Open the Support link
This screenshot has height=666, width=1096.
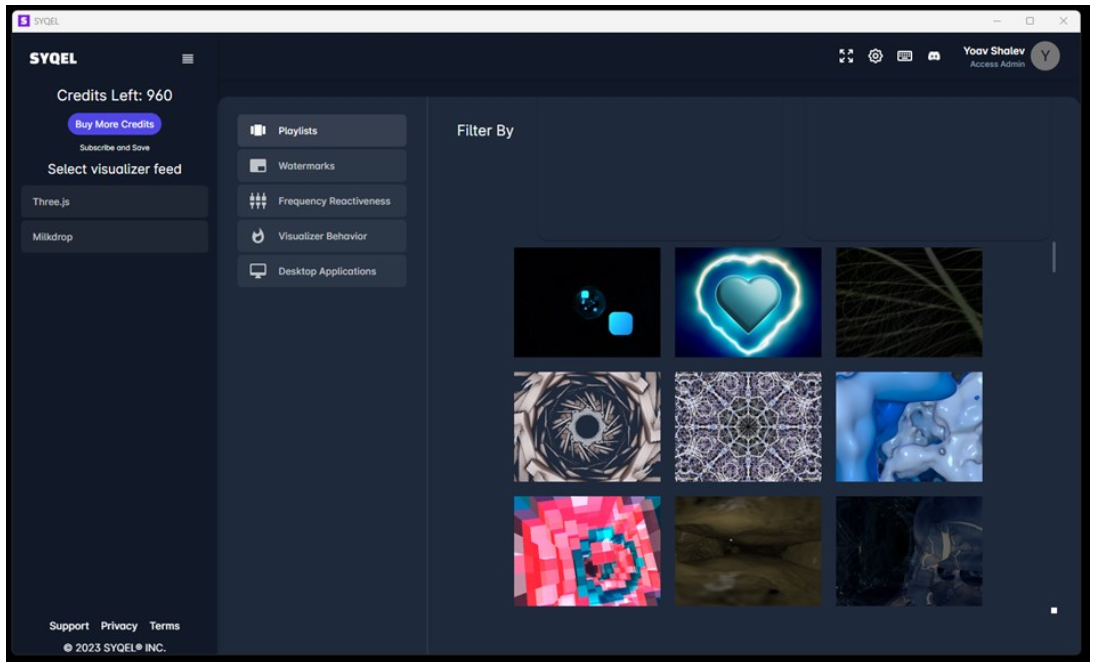[x=68, y=625]
